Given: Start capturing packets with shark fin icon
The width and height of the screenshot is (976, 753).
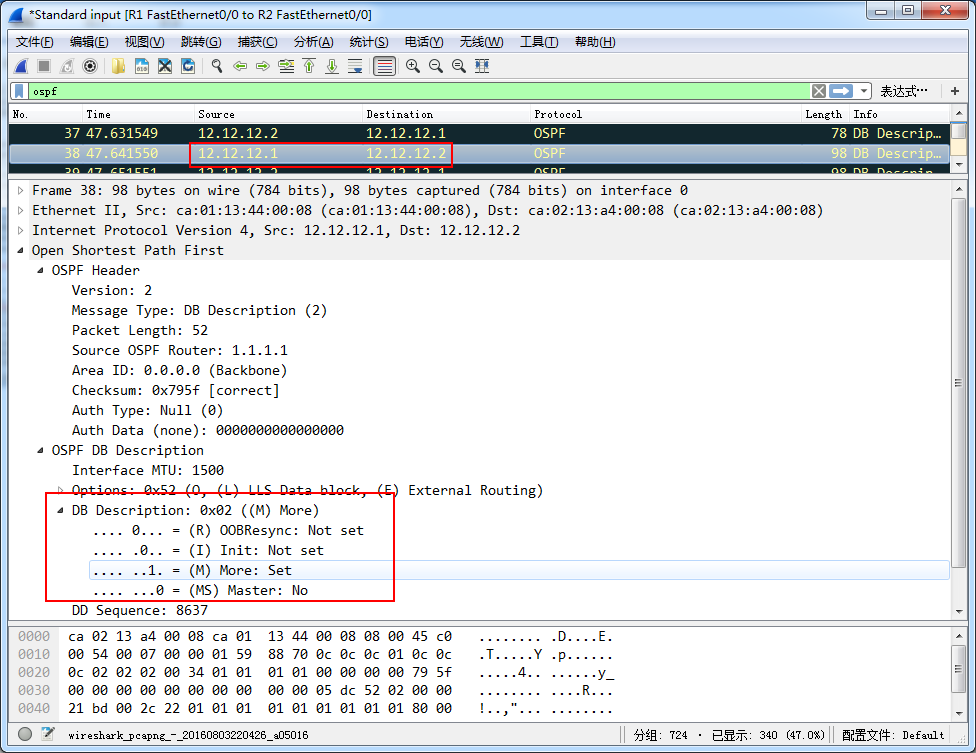Looking at the screenshot, I should [21, 66].
